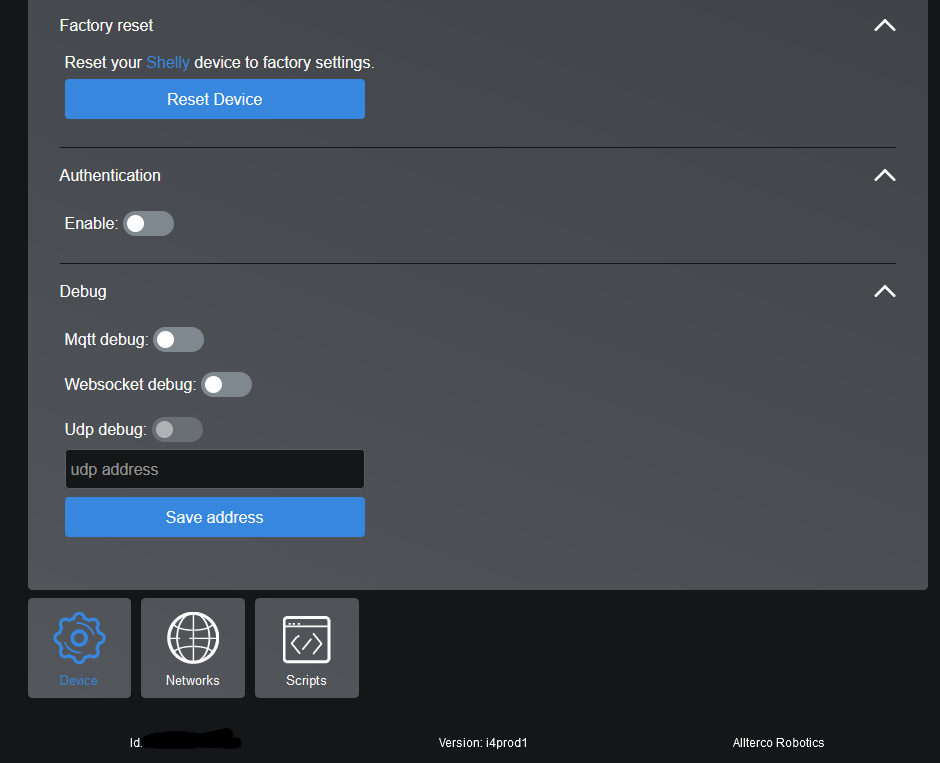Click the Reset Device button

tap(214, 99)
